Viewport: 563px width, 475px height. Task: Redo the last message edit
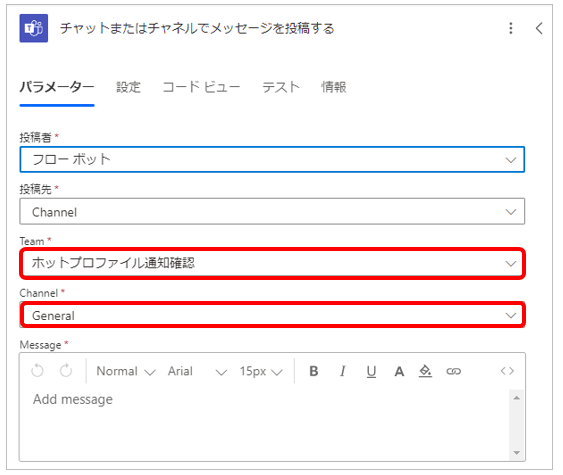tap(66, 371)
